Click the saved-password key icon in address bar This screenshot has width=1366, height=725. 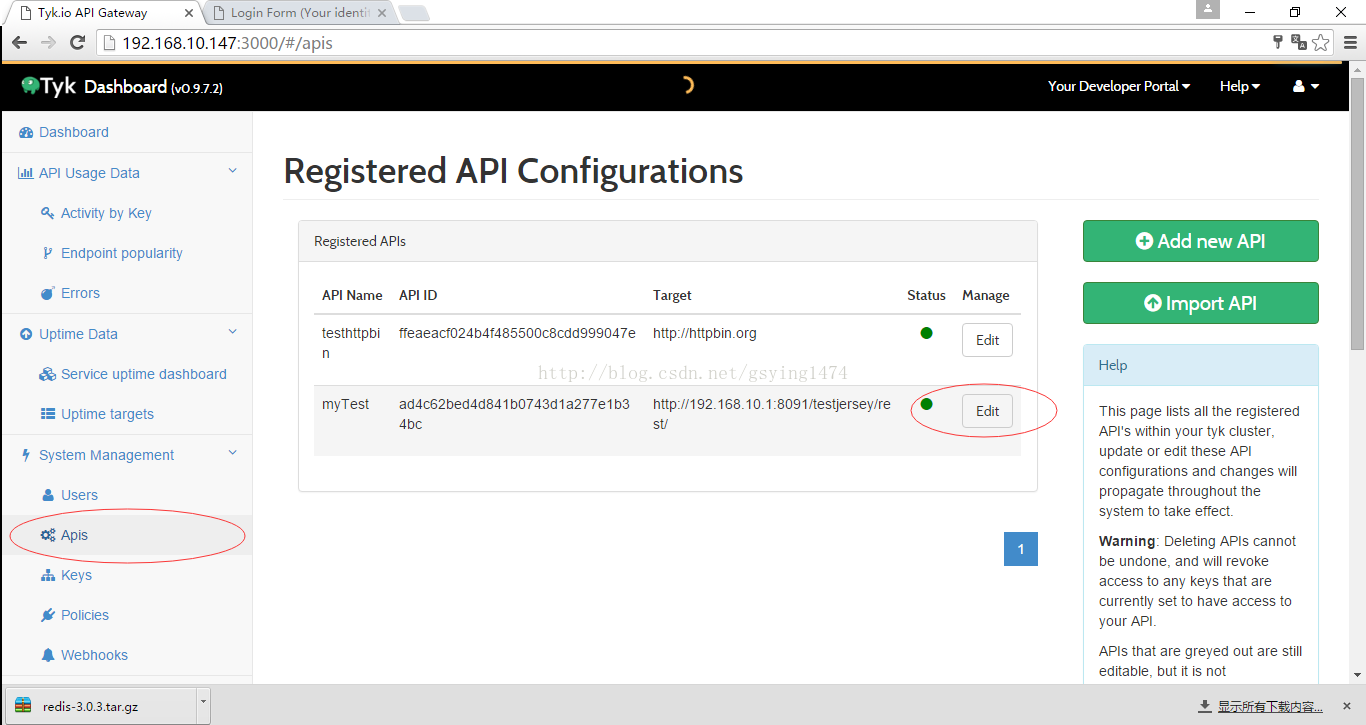1277,42
